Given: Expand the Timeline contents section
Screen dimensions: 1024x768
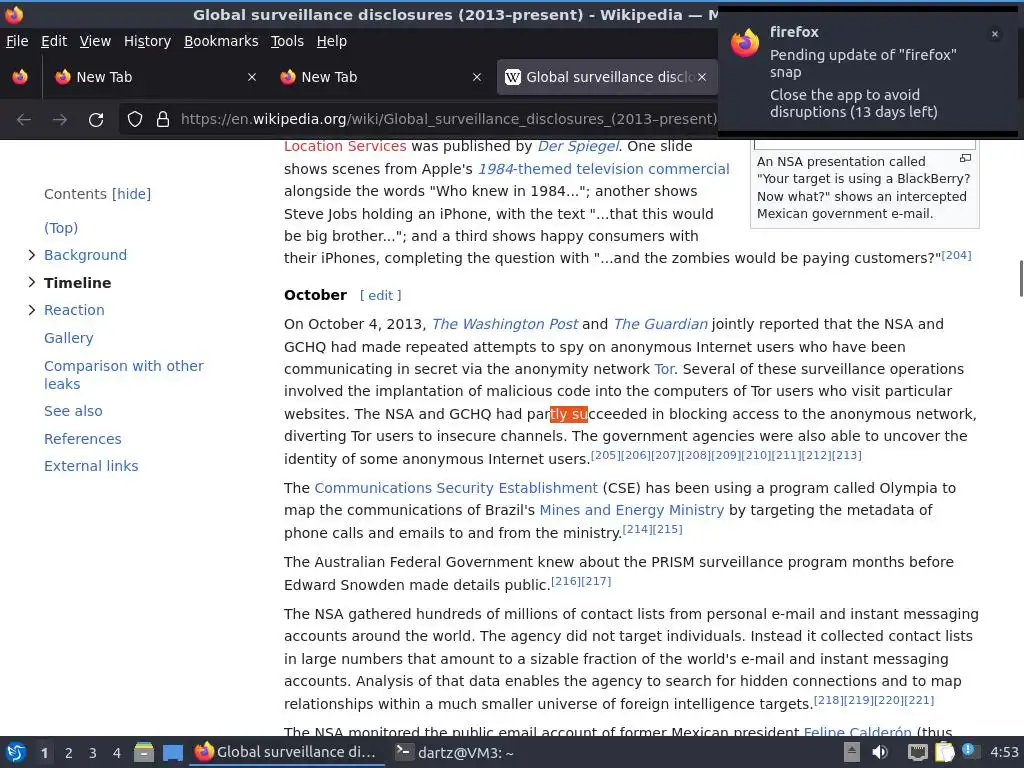Looking at the screenshot, I should point(31,282).
